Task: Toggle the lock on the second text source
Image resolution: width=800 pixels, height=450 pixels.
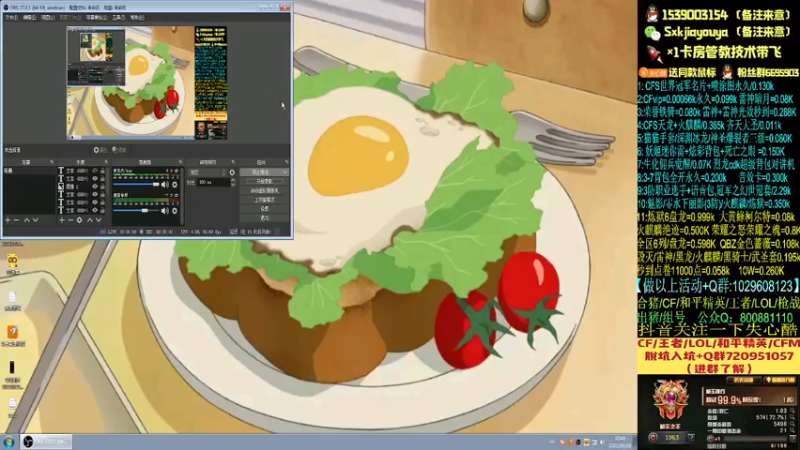Action: click(x=103, y=179)
